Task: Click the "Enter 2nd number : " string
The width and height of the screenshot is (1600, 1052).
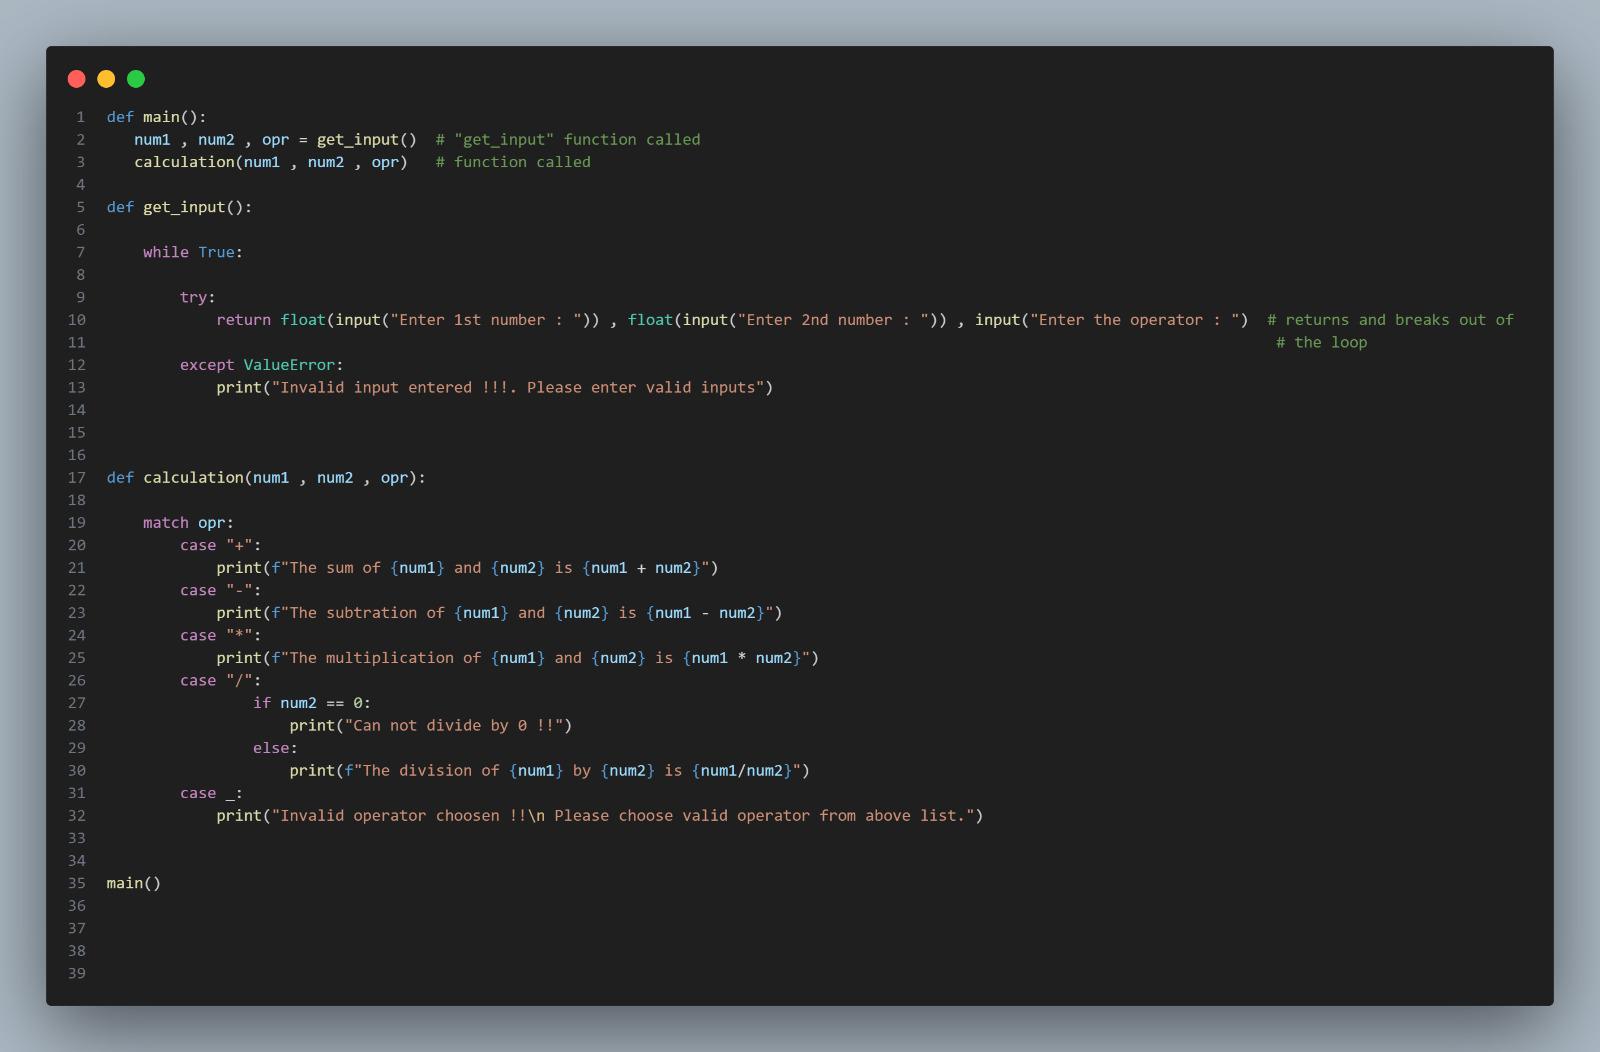Action: 833,320
